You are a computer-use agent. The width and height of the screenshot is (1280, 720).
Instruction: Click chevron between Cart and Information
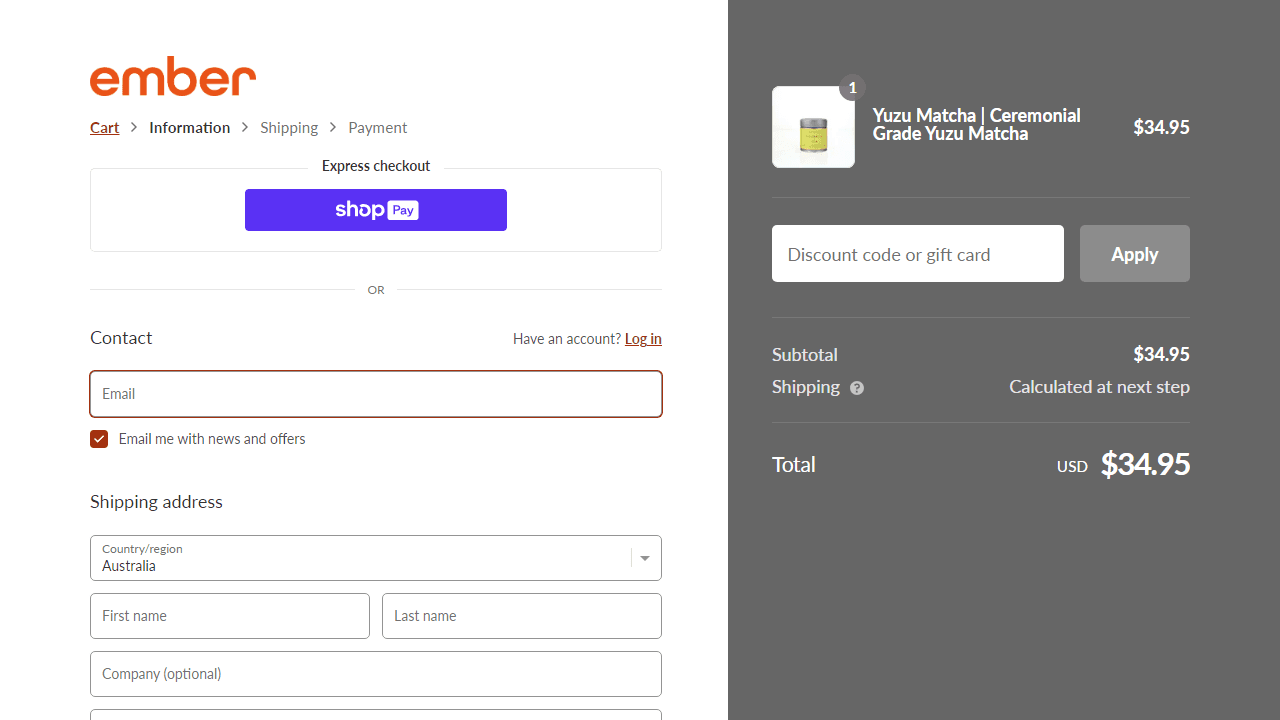(134, 128)
